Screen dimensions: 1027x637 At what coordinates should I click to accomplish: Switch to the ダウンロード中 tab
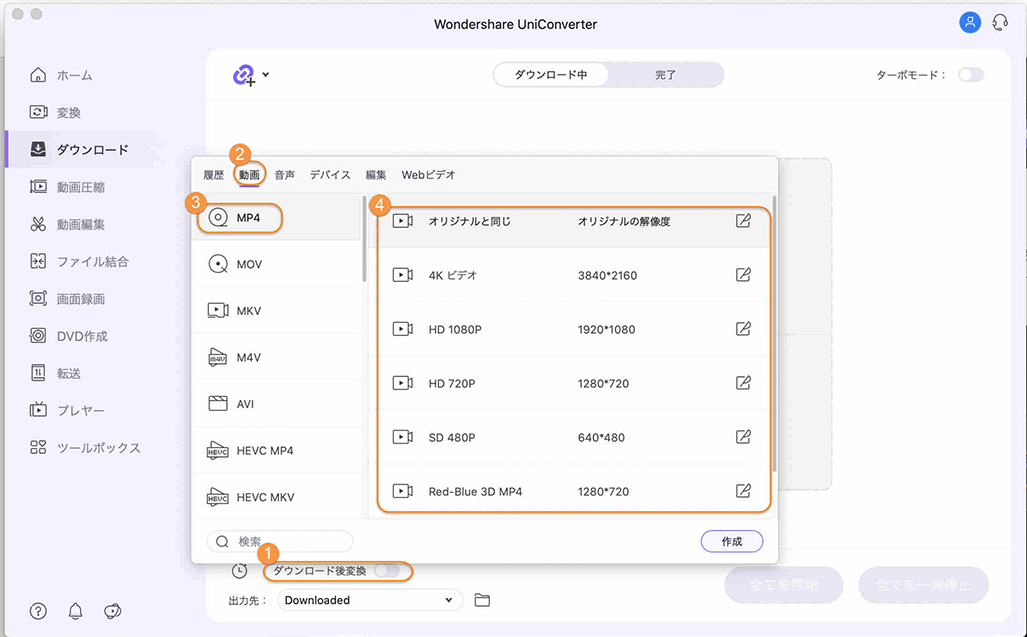coord(550,75)
